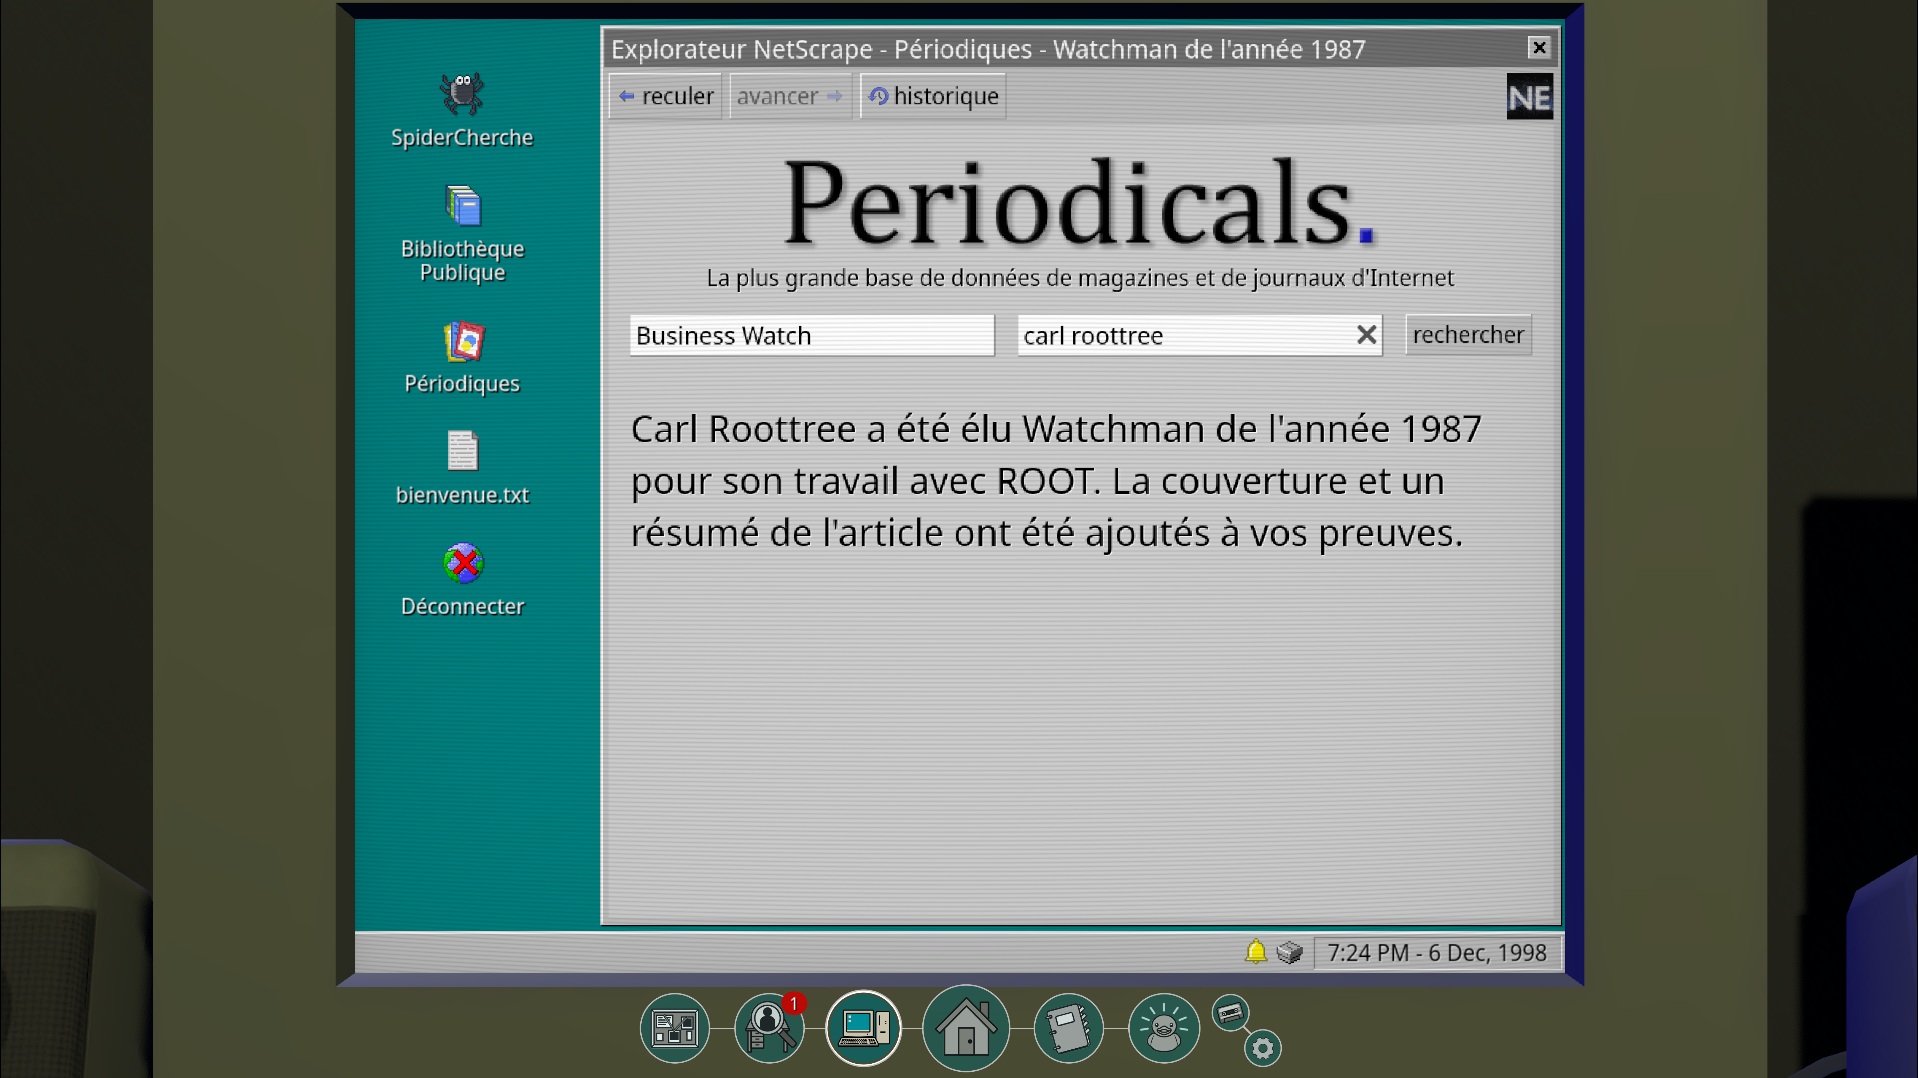
Task: Click the Déconnecter globe icon
Action: [x=462, y=564]
